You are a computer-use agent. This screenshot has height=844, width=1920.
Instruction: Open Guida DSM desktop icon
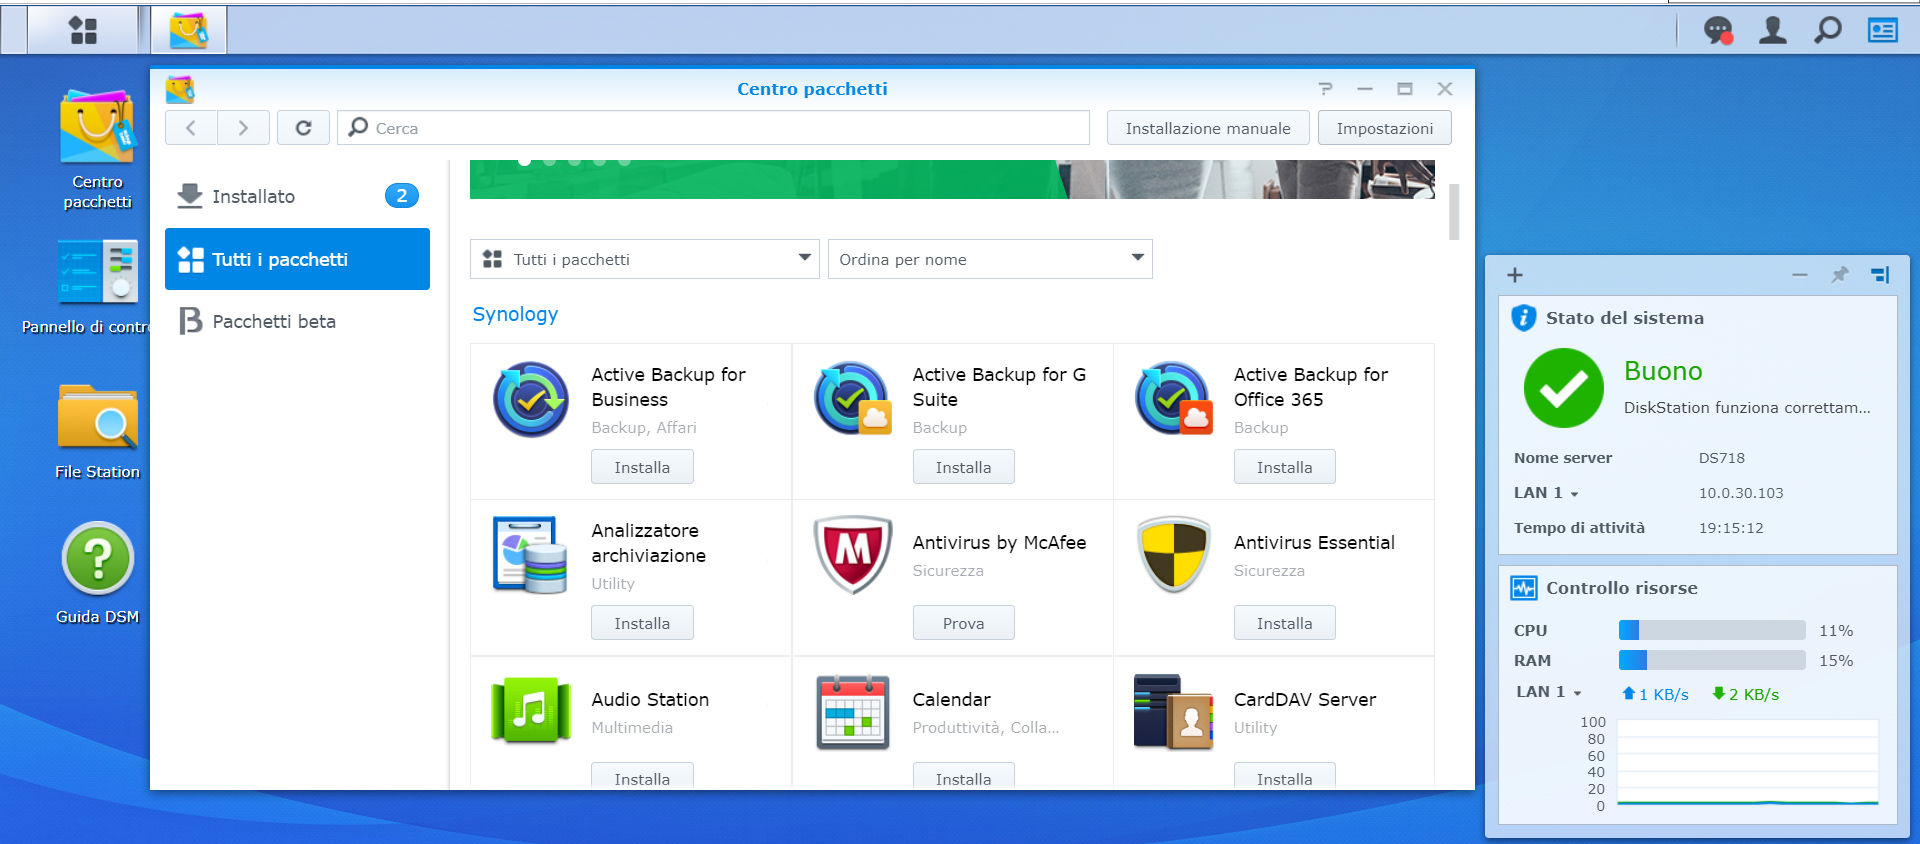(x=97, y=573)
